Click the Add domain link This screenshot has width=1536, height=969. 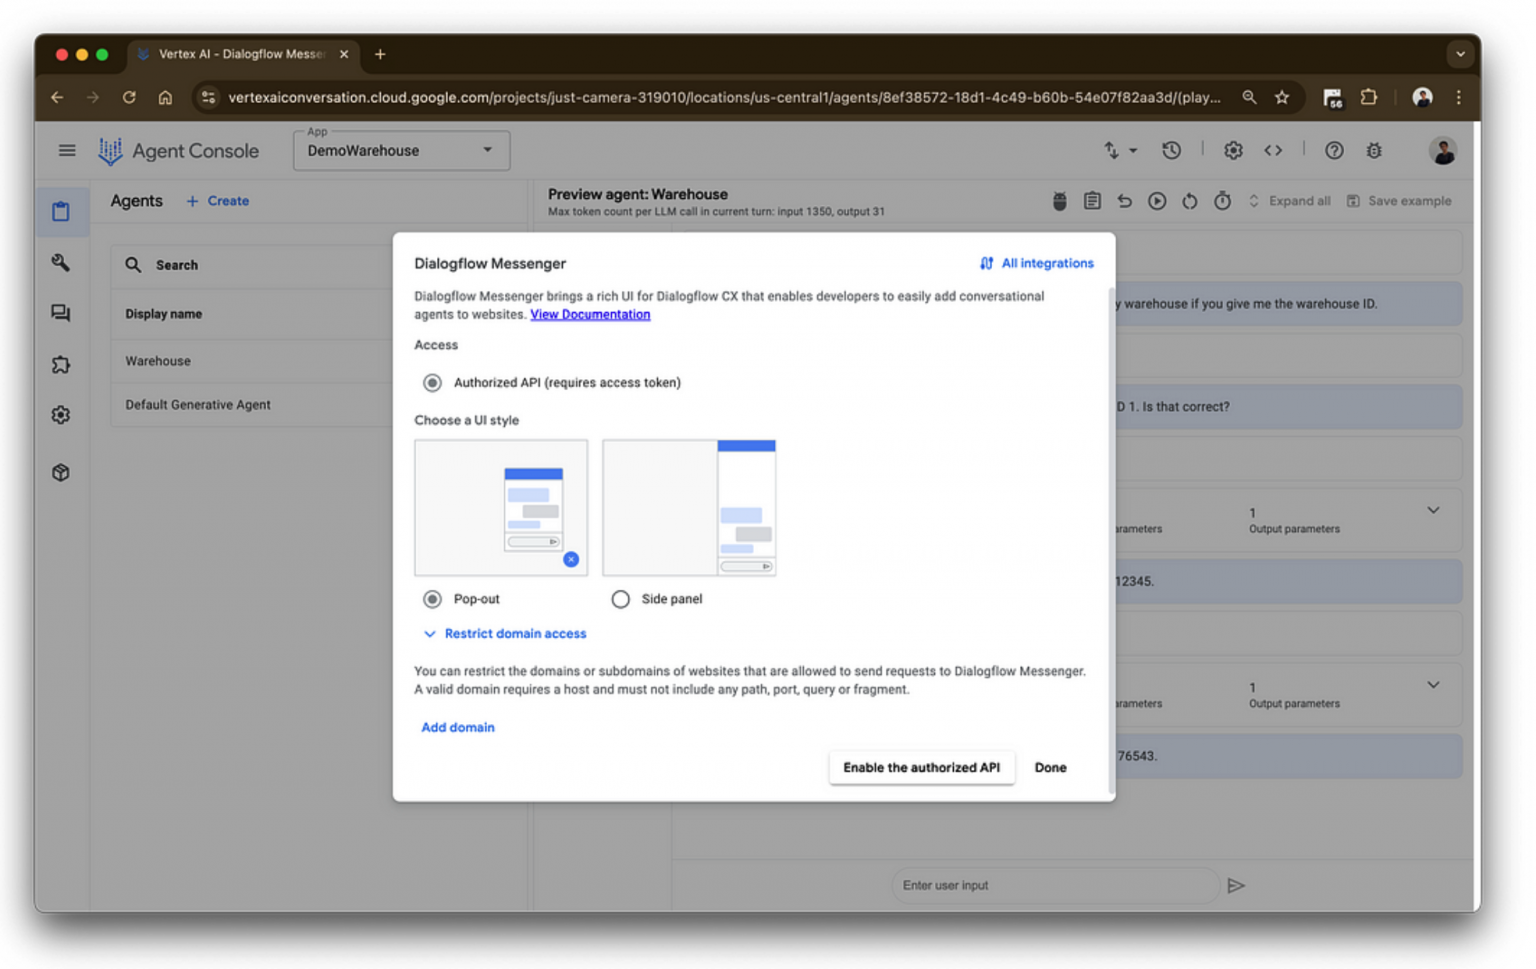point(458,727)
